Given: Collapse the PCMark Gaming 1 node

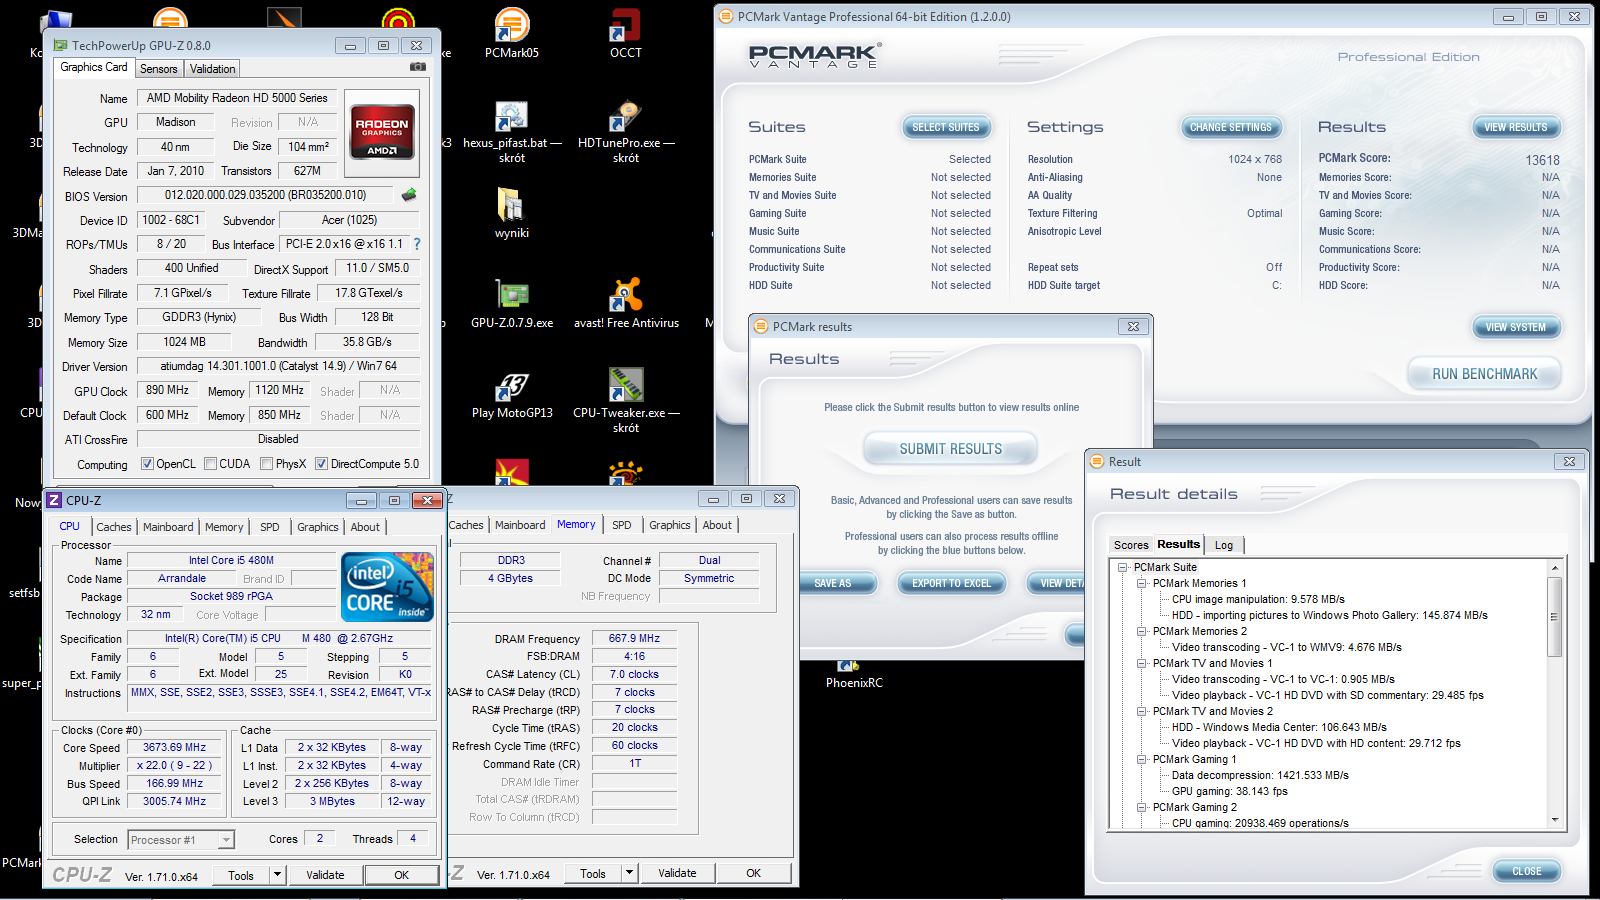Looking at the screenshot, I should pos(1142,759).
